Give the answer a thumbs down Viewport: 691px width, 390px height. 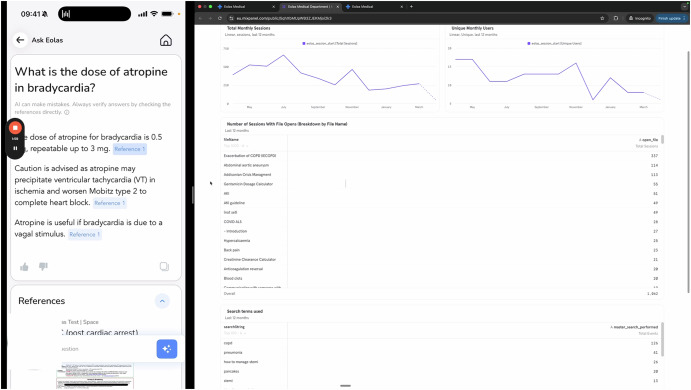[x=43, y=266]
